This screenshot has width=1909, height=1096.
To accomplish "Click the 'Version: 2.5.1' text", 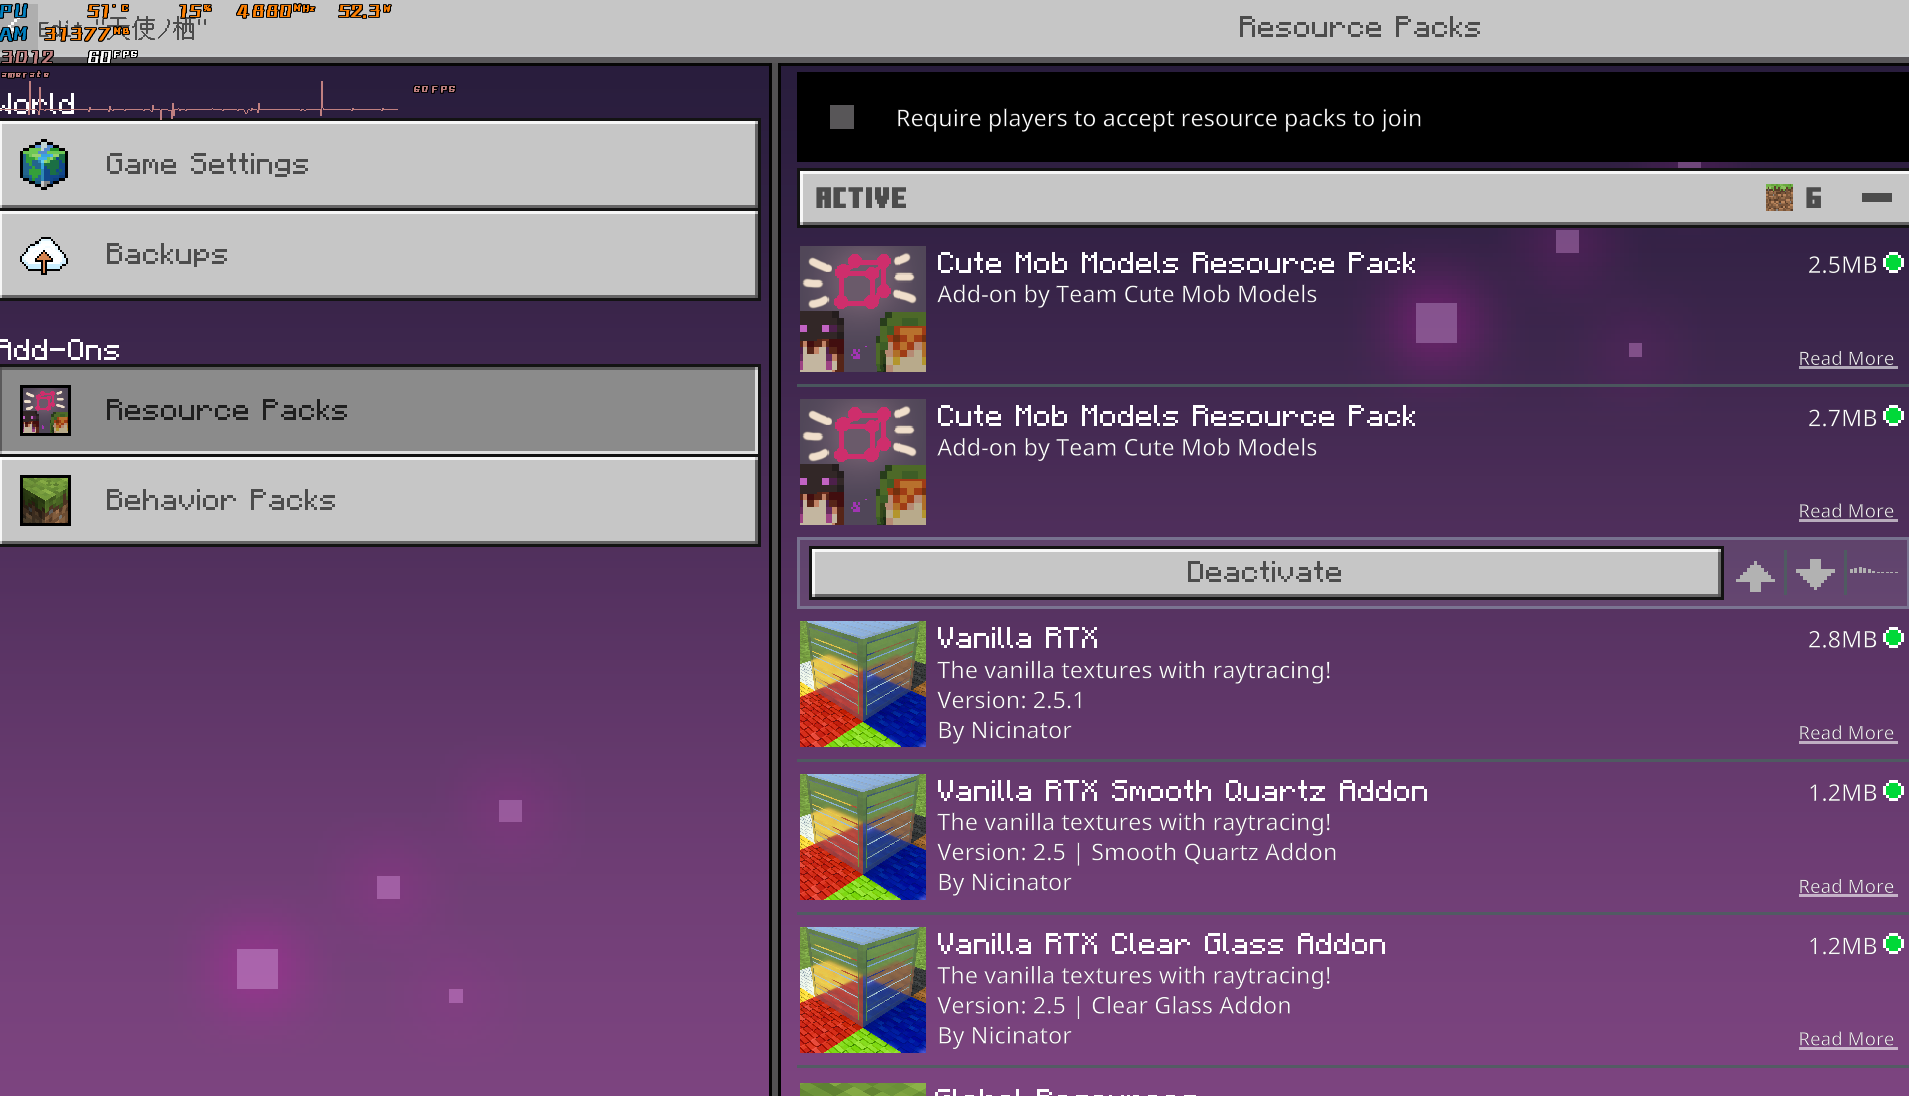I will tap(1010, 700).
